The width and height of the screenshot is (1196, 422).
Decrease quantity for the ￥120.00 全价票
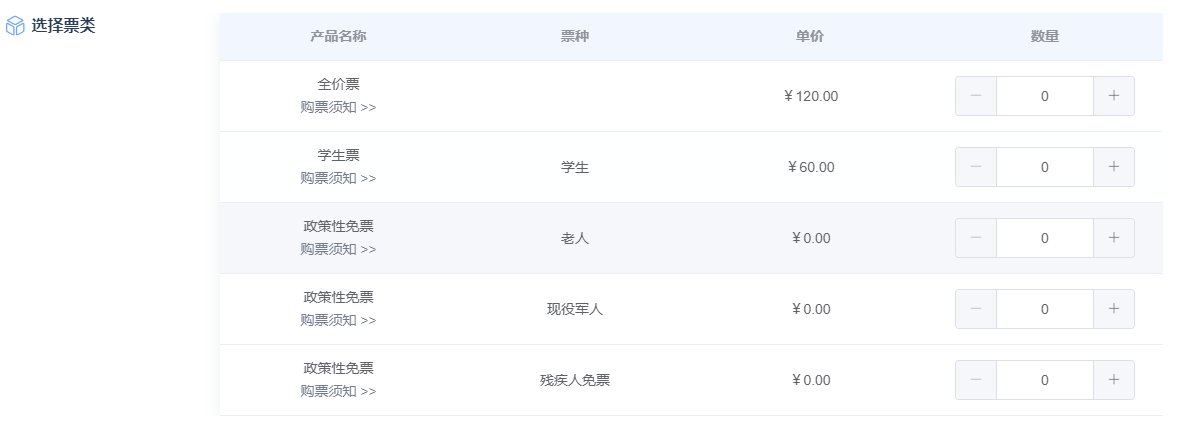click(x=976, y=96)
